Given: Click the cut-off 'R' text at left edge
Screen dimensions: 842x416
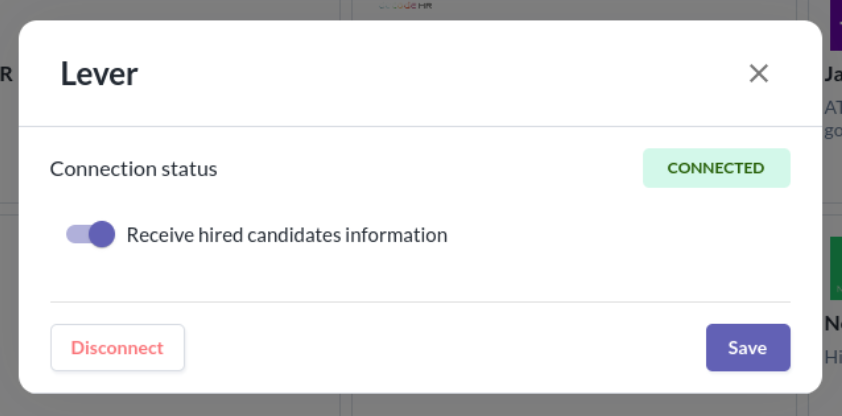Looking at the screenshot, I should click(x=6, y=75).
